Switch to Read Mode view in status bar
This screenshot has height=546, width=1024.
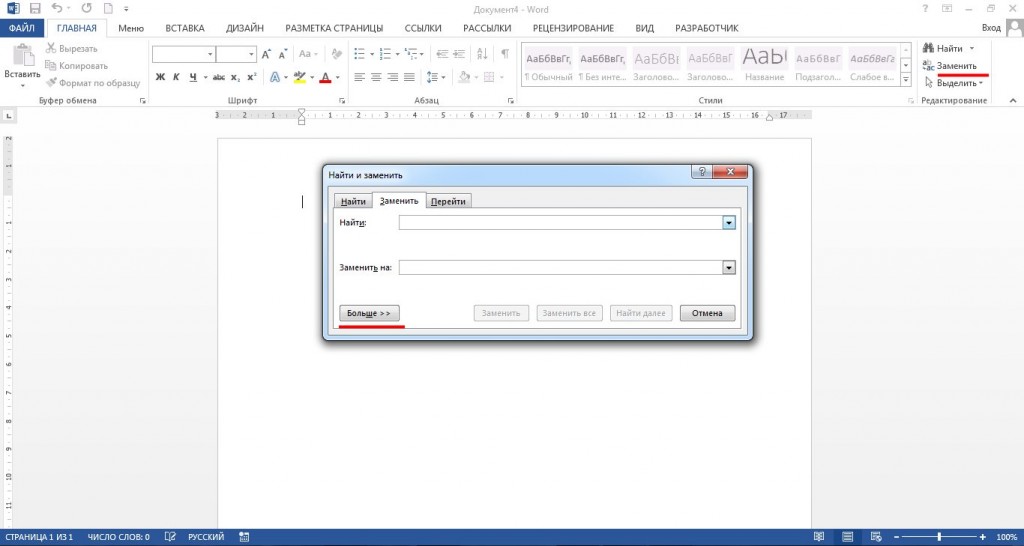(820, 537)
